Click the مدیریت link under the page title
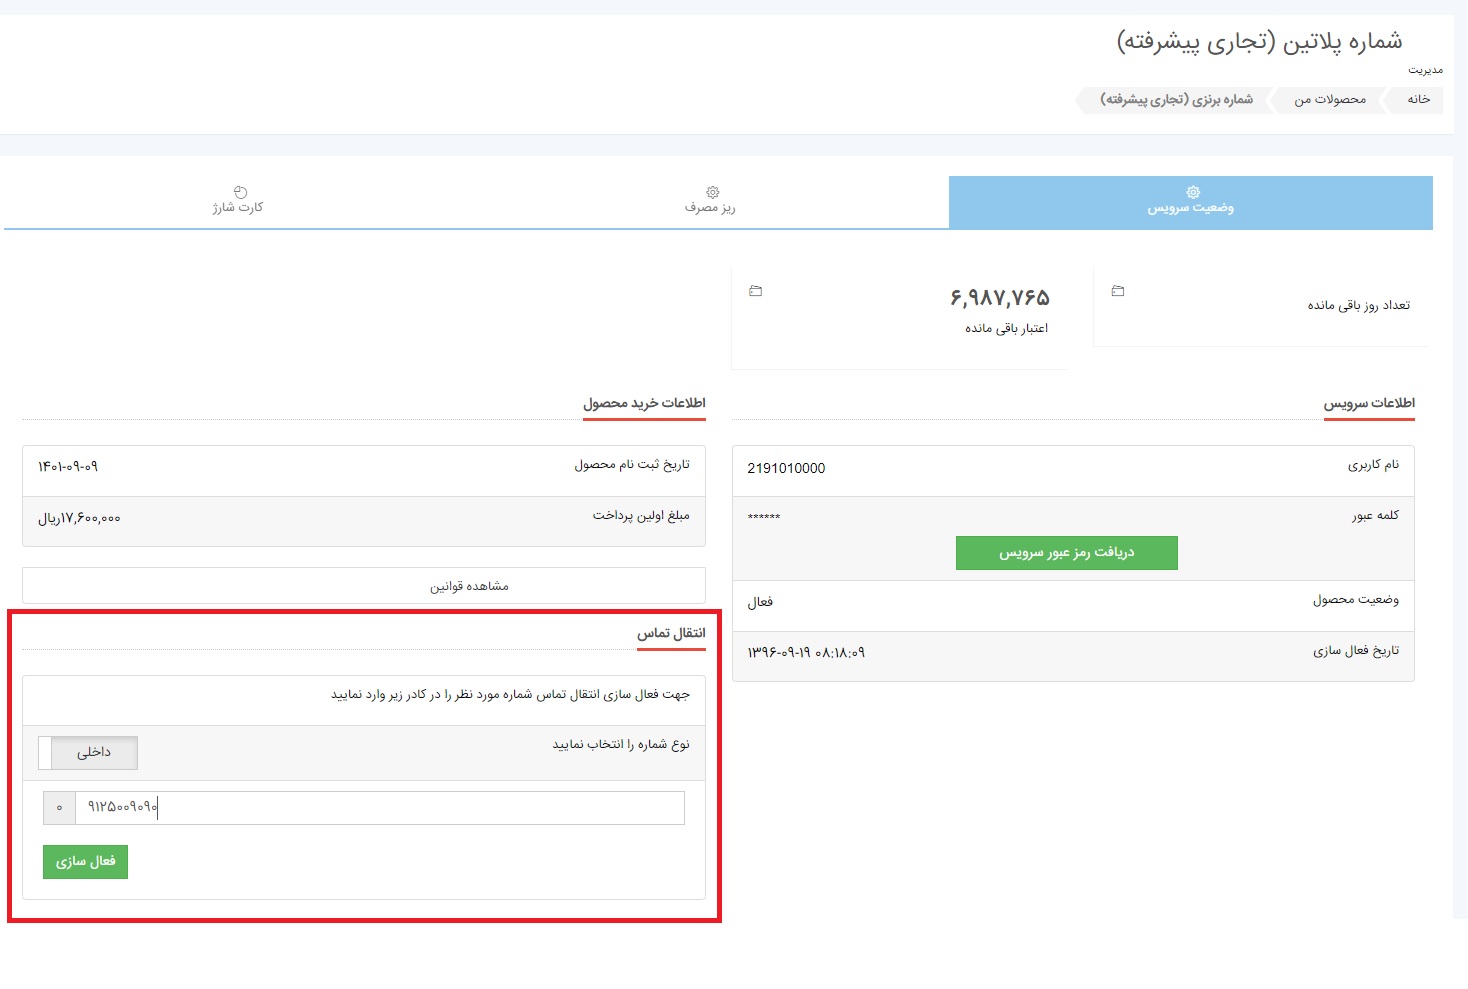Viewport: 1468px width, 989px height. coord(1427,69)
